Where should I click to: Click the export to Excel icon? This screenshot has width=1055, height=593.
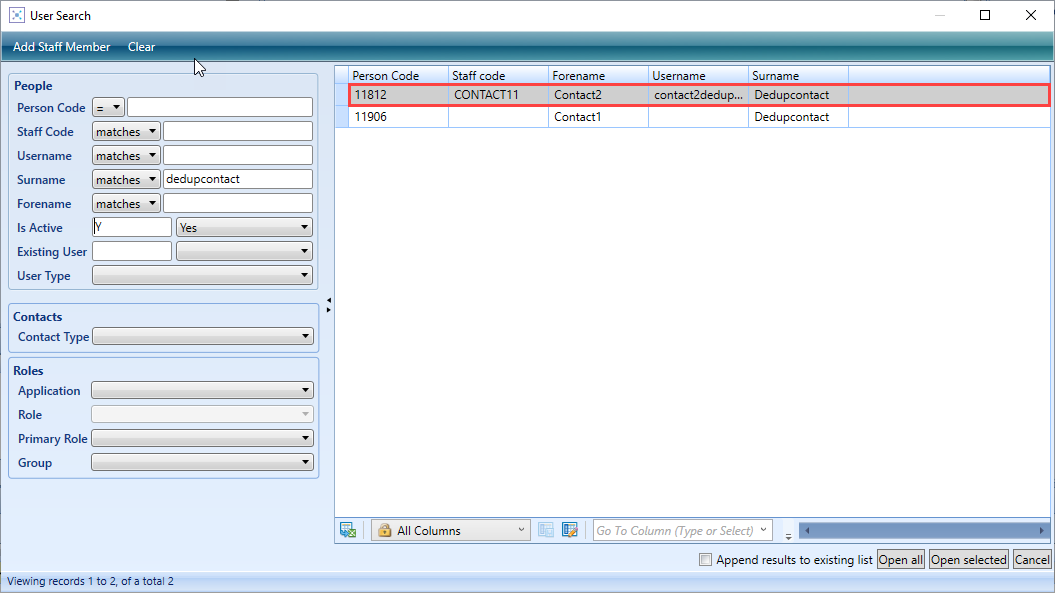pos(347,530)
